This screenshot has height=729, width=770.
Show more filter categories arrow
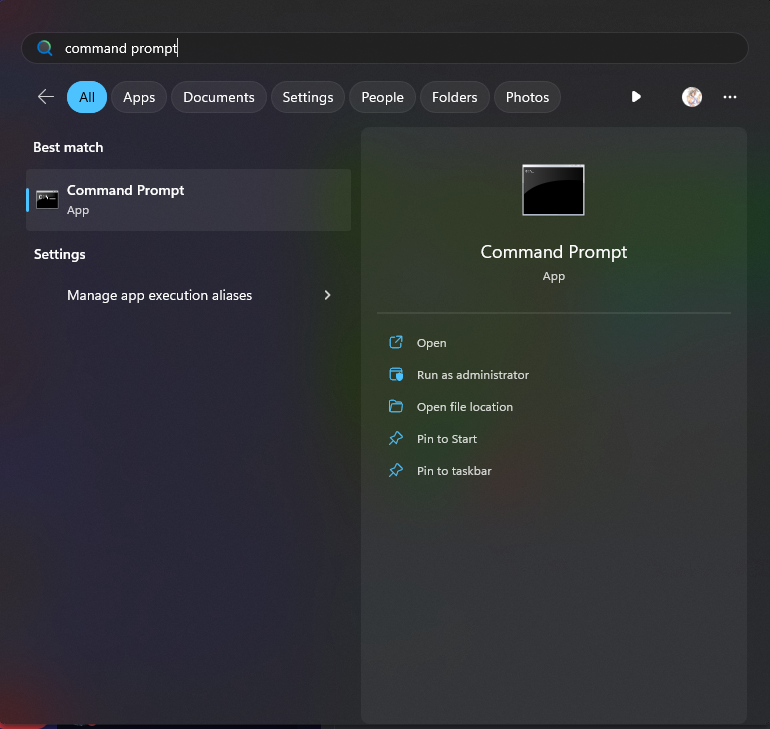(x=636, y=97)
